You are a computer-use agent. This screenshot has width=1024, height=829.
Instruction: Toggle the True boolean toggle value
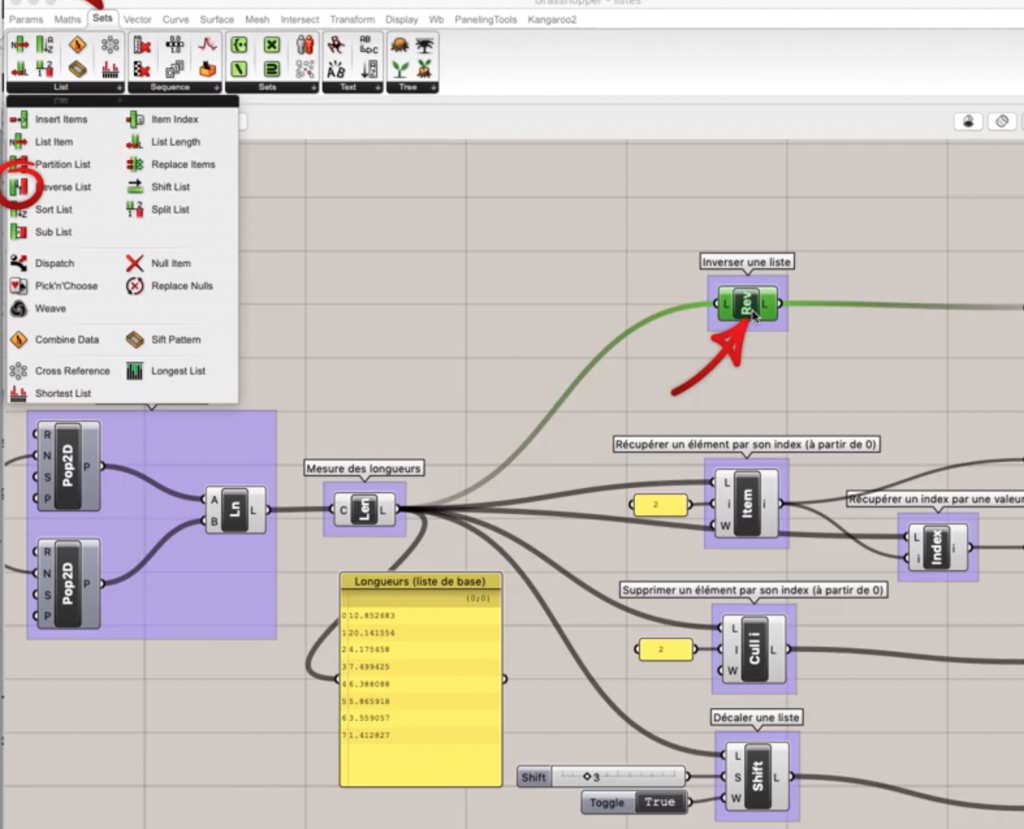coord(659,802)
